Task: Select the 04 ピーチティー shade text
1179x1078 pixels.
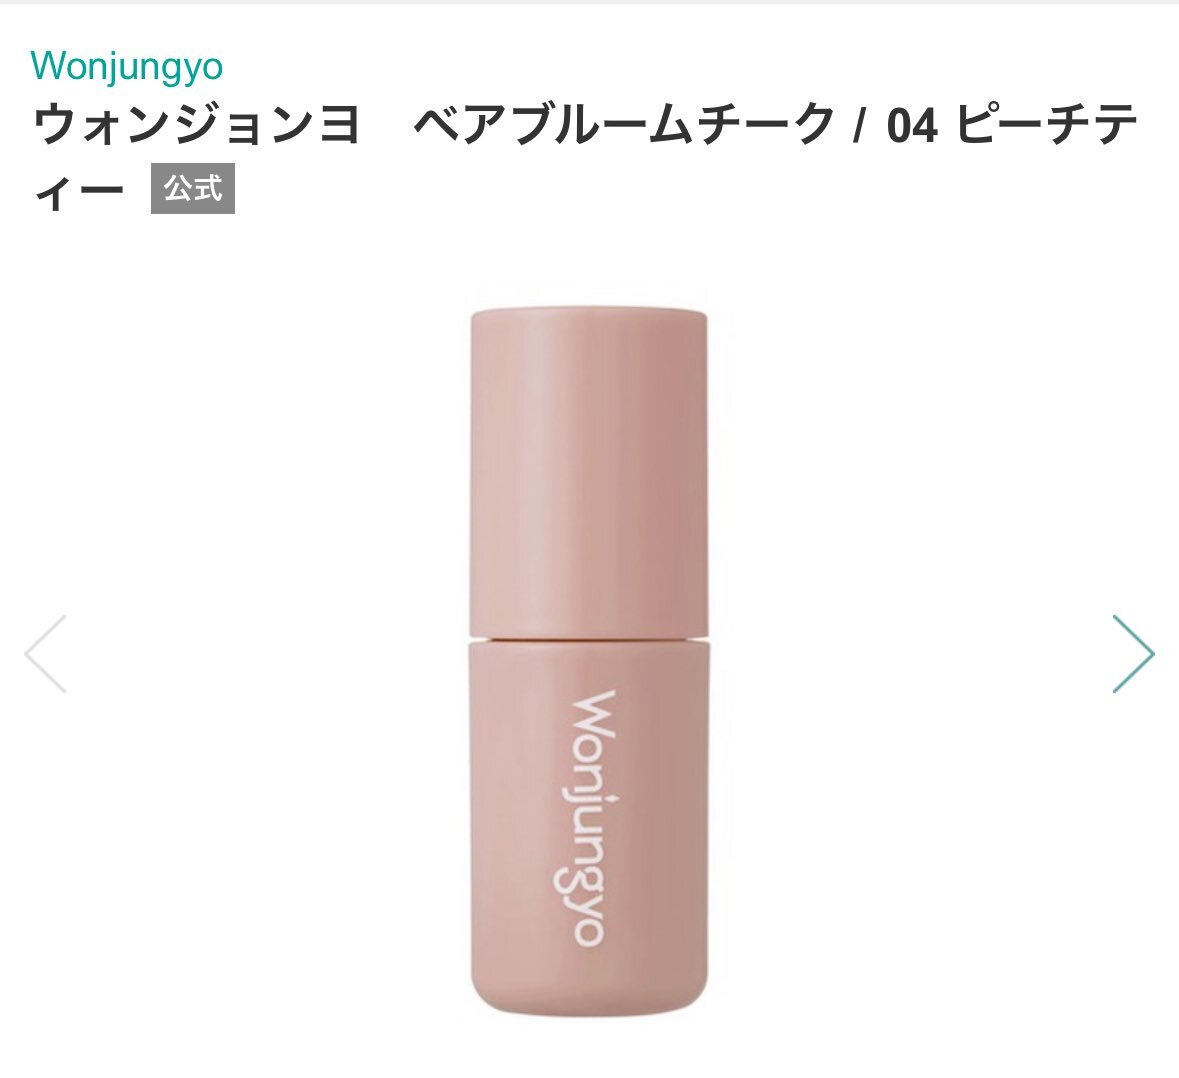Action: pyautogui.click(x=1011, y=124)
